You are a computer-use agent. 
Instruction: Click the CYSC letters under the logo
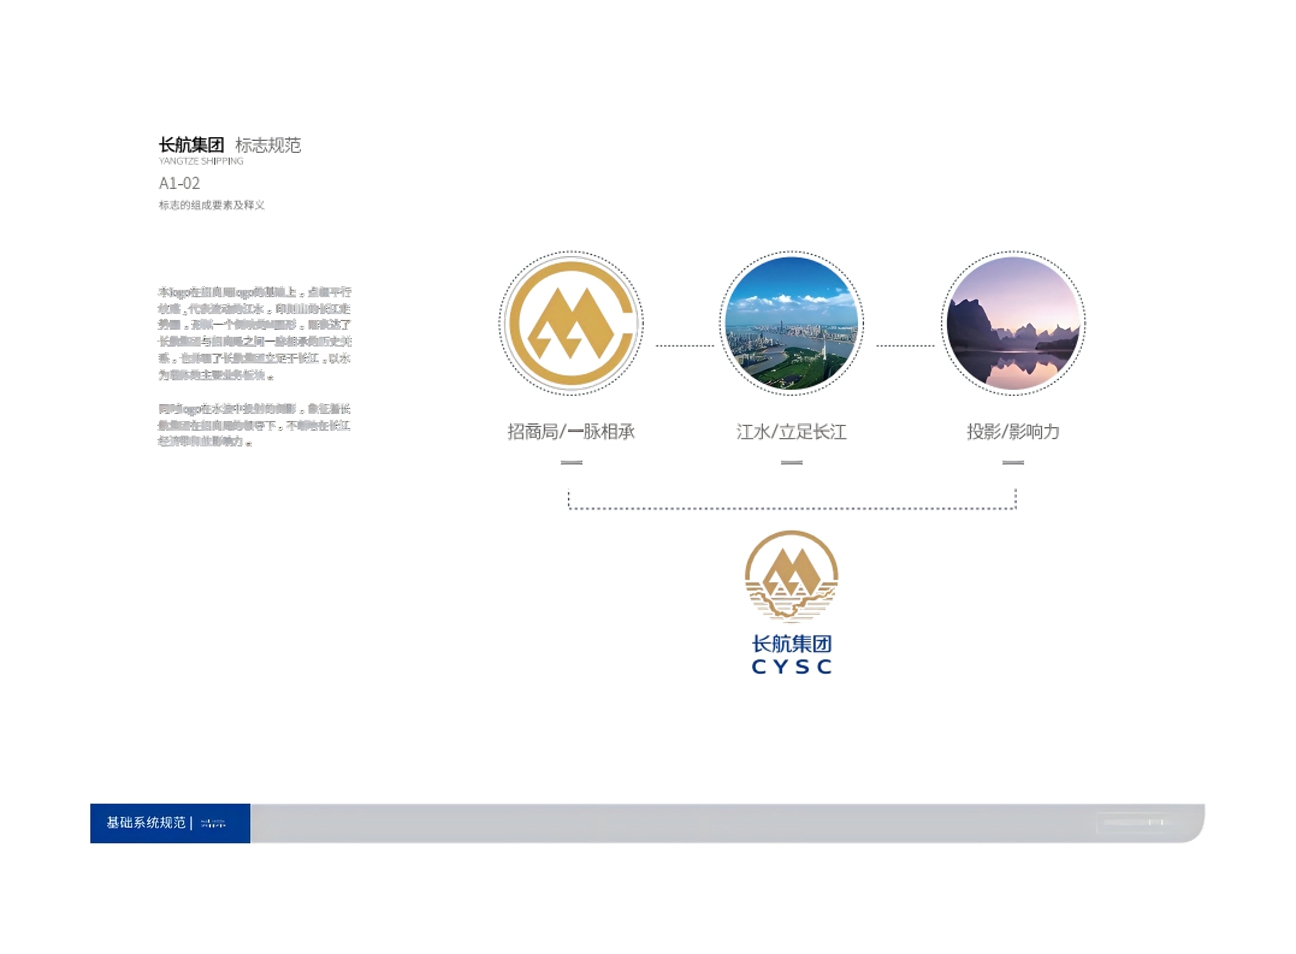[x=791, y=667]
